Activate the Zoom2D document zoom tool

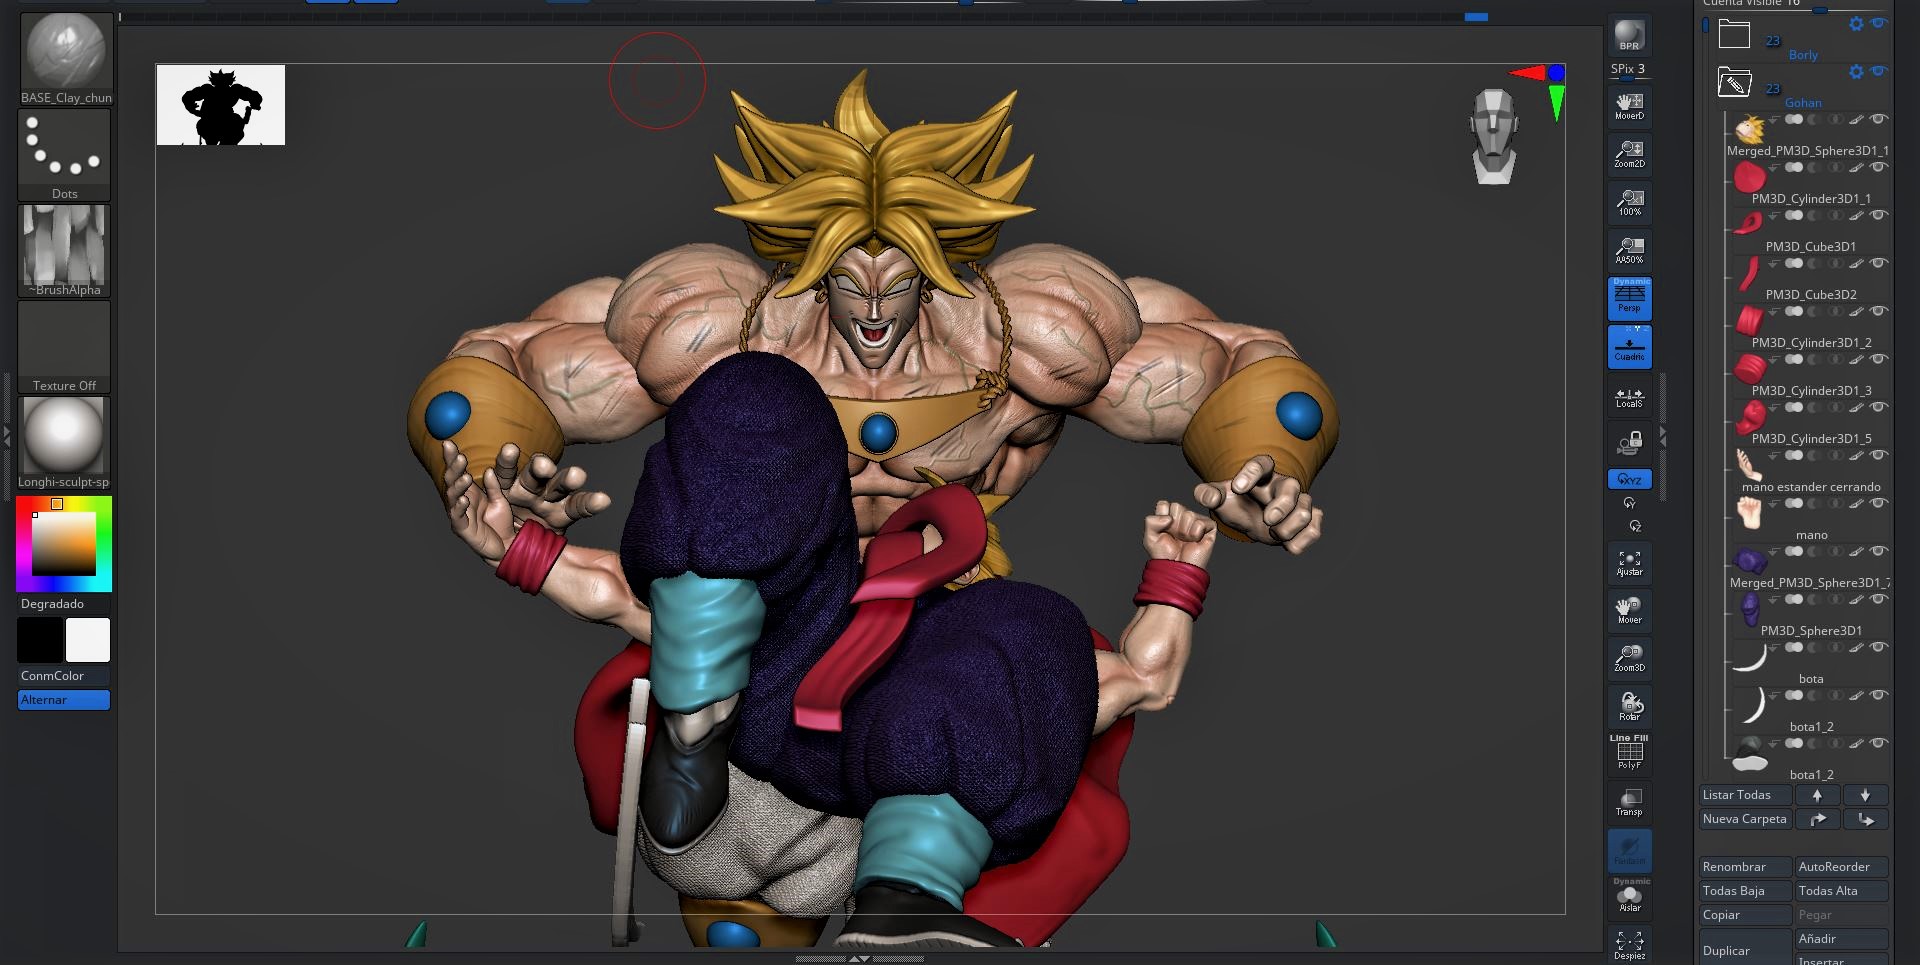point(1629,153)
